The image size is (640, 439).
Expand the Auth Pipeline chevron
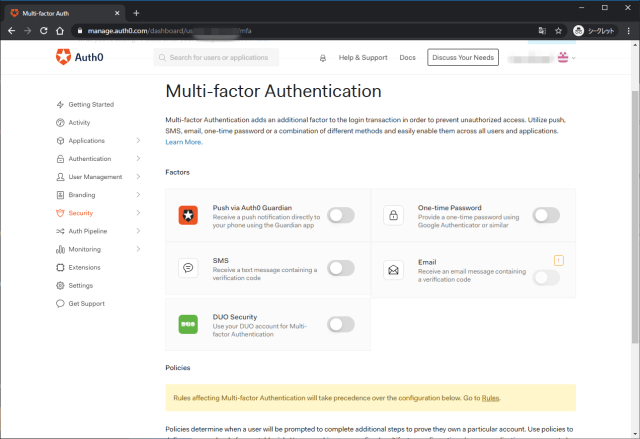pyautogui.click(x=138, y=231)
